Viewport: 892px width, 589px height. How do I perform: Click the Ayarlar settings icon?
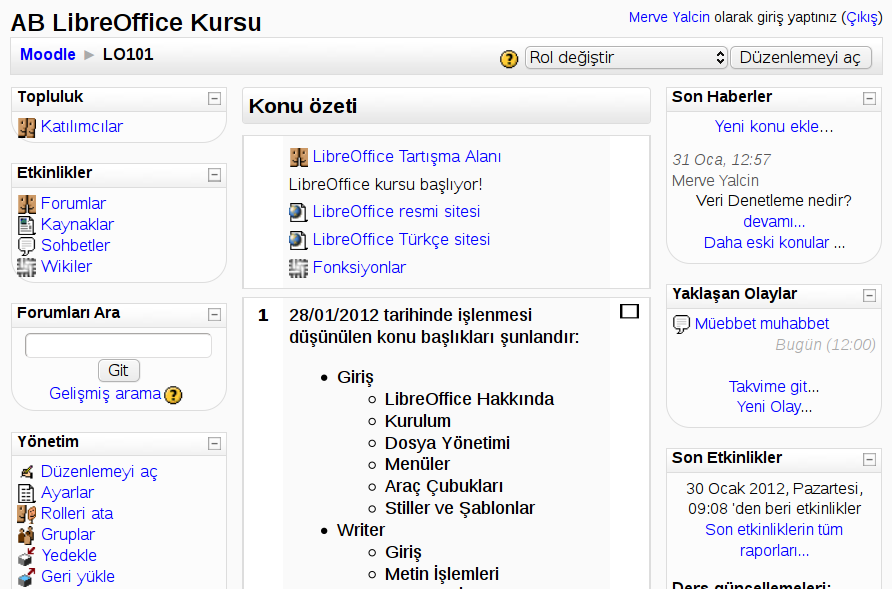(27, 493)
